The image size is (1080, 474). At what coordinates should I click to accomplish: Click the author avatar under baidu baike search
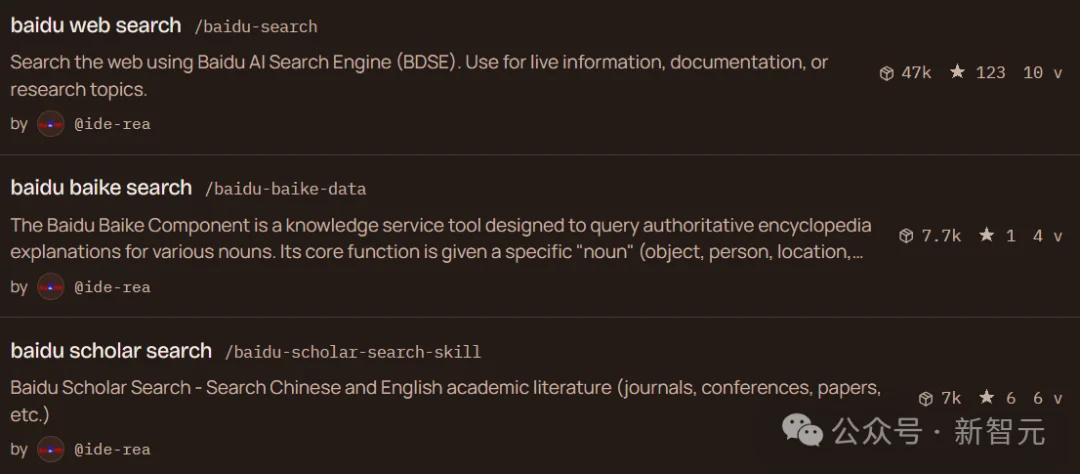click(x=51, y=287)
